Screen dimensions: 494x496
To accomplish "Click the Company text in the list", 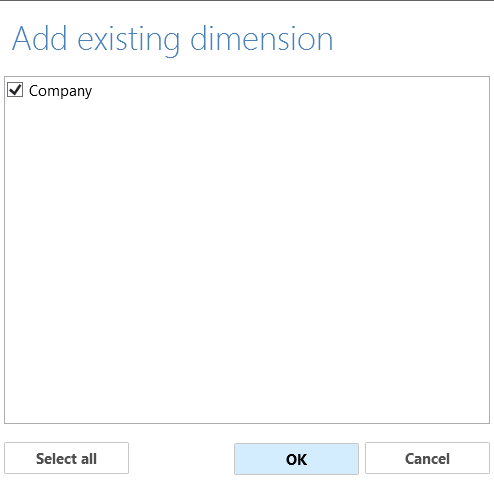I will 60,91.
